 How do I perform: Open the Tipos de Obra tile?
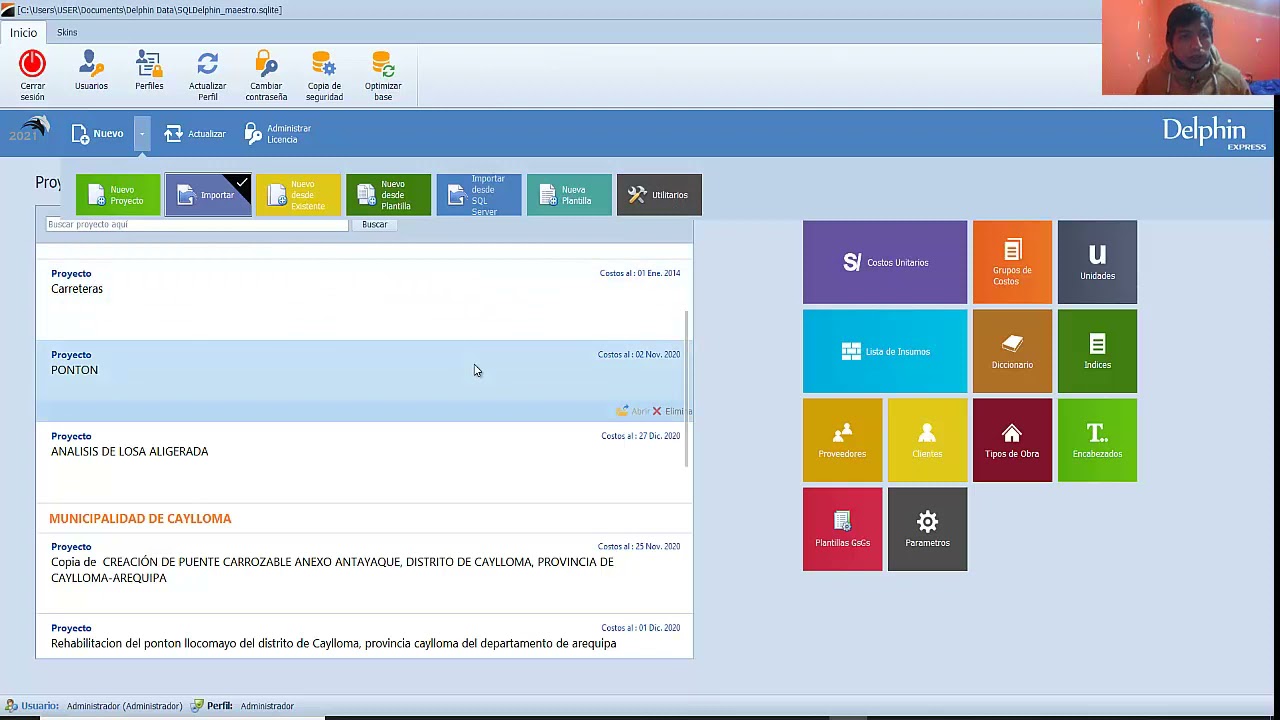[1012, 440]
